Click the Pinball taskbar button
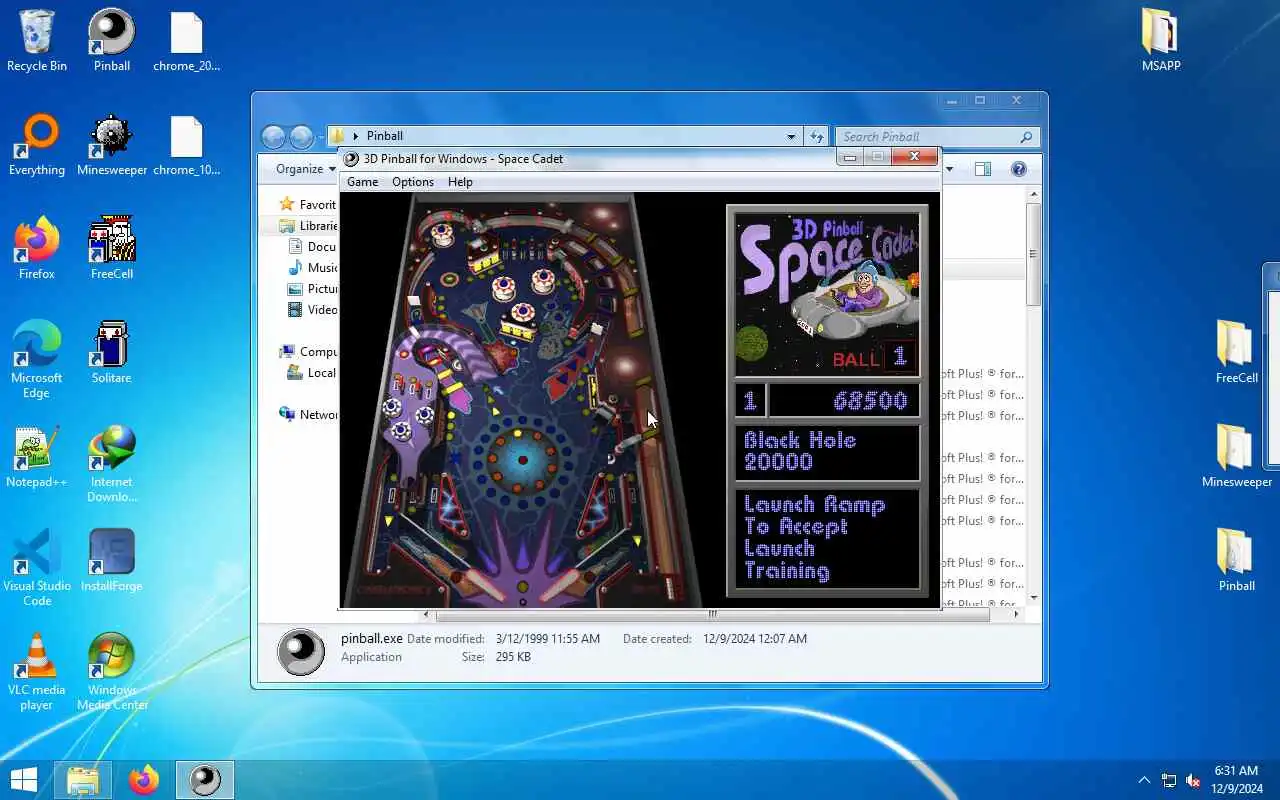Viewport: 1280px width, 800px height. coord(205,780)
